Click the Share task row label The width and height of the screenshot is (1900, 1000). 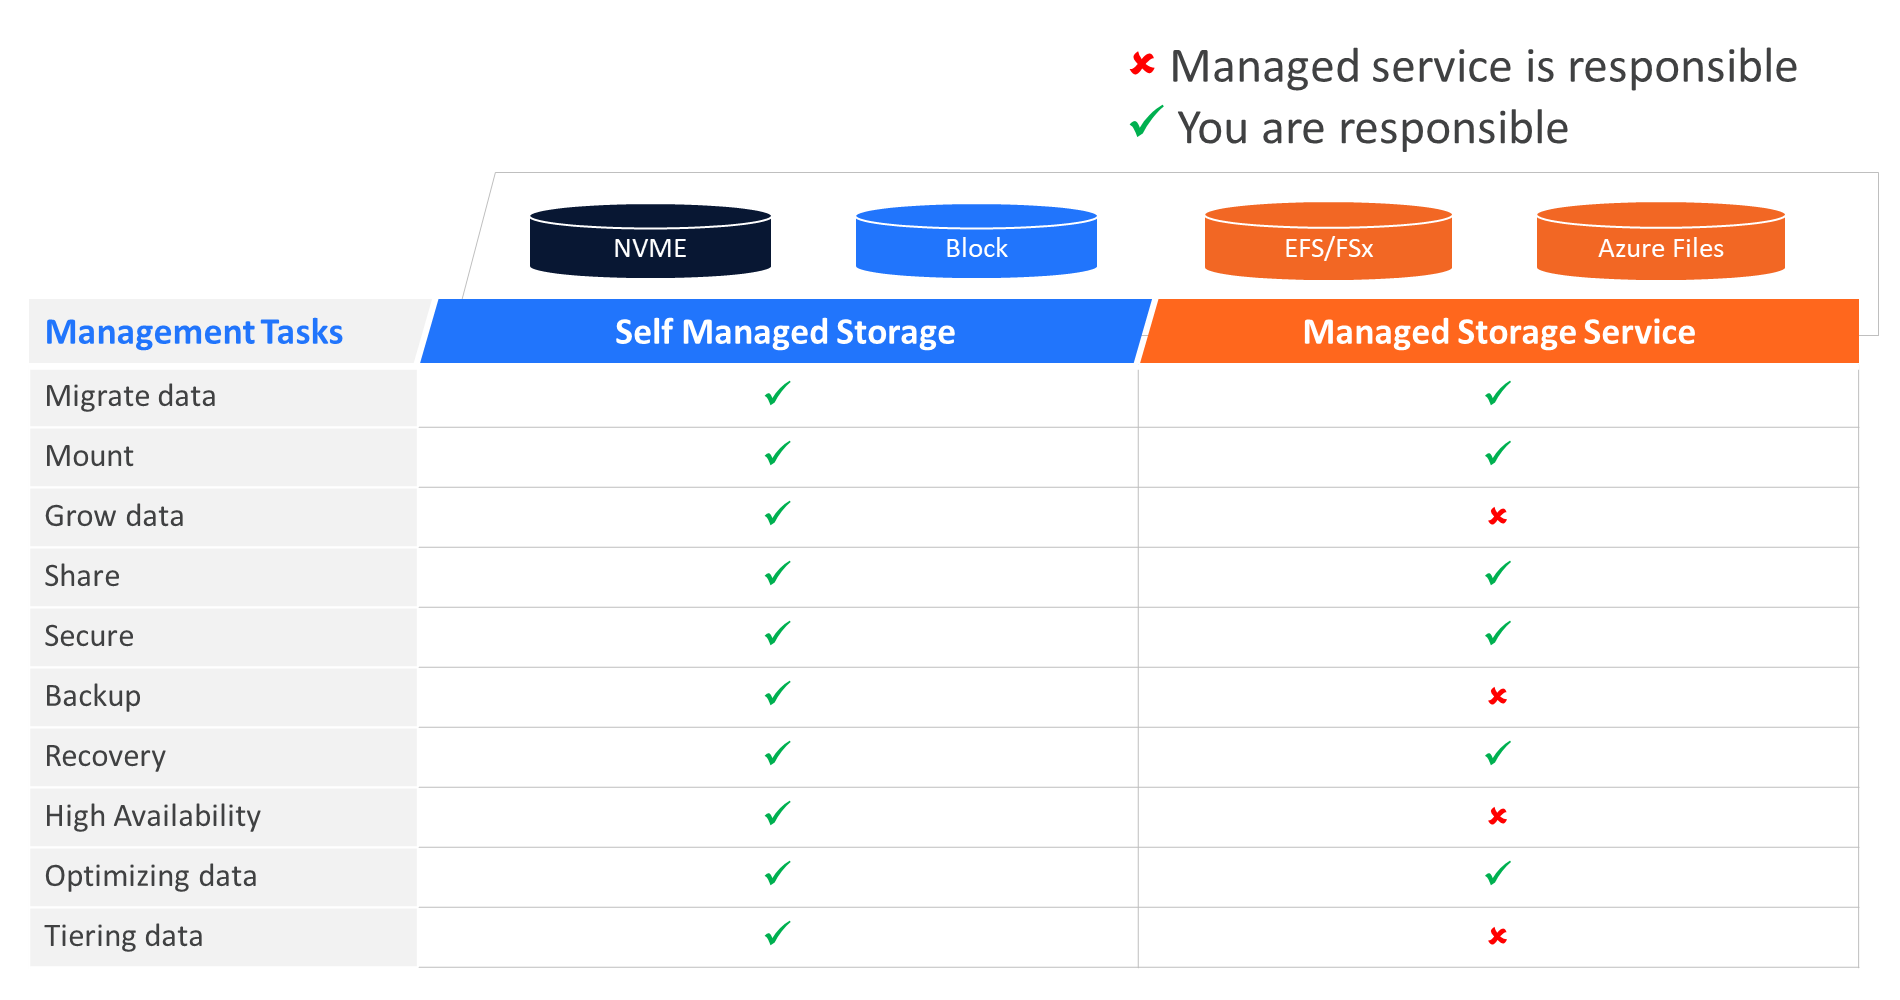(x=82, y=576)
